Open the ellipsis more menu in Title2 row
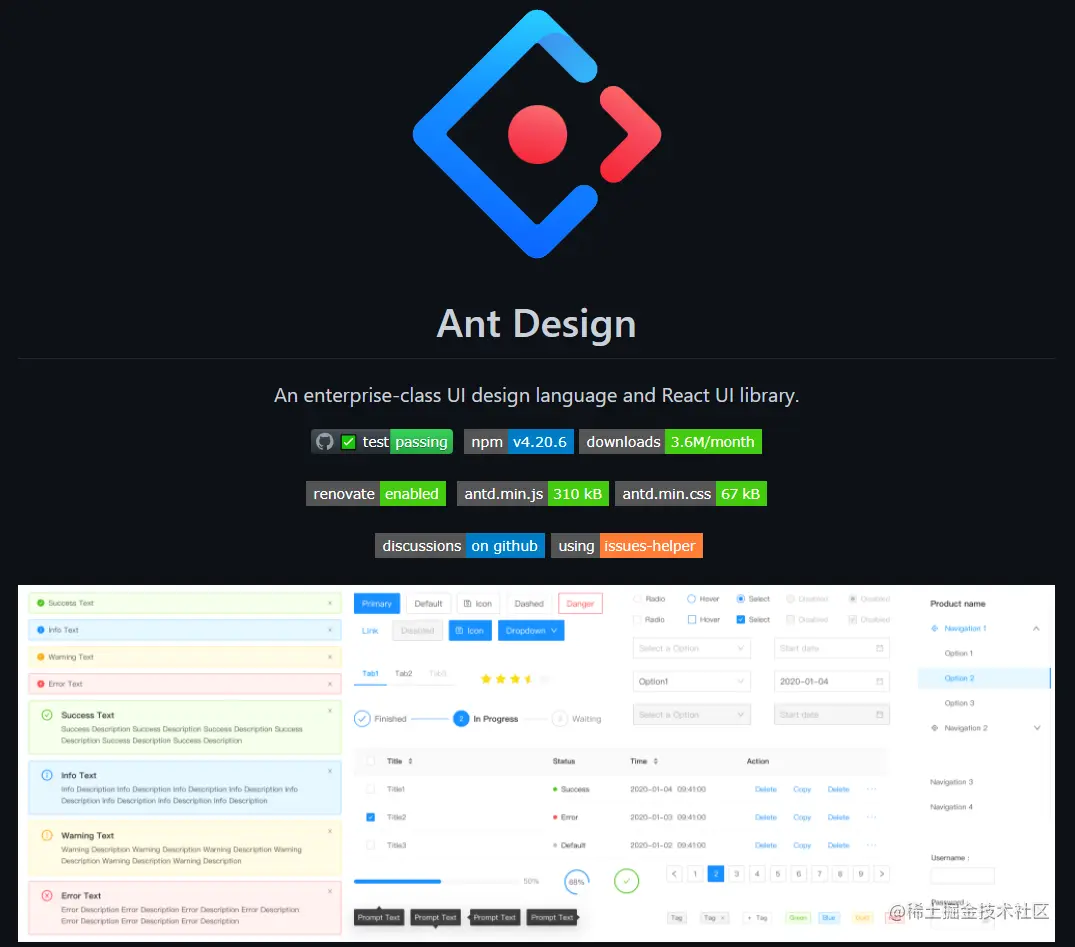 point(871,817)
